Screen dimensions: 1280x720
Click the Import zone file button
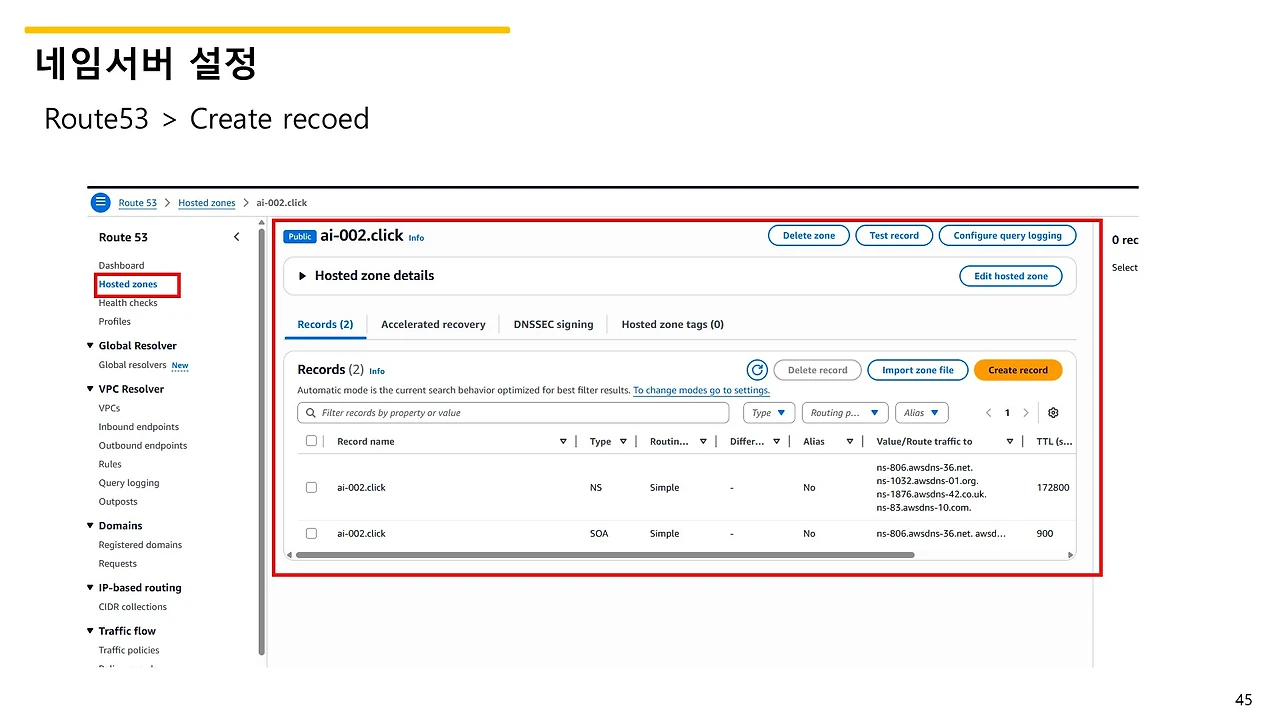(x=918, y=370)
